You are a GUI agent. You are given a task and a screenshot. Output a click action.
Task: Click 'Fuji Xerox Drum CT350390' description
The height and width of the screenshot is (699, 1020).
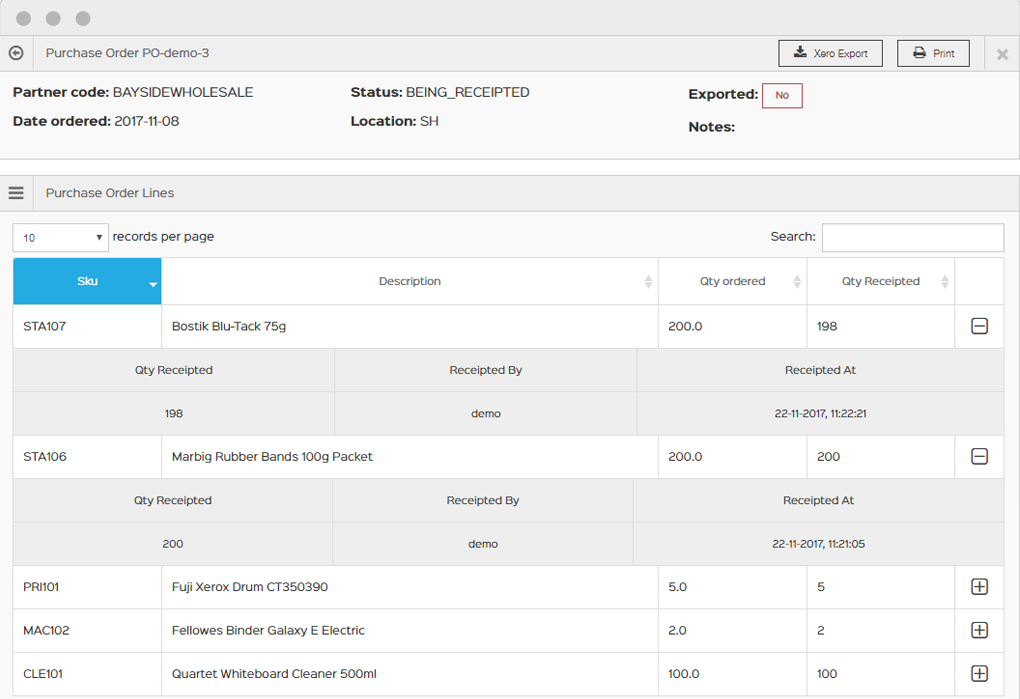[x=250, y=587]
